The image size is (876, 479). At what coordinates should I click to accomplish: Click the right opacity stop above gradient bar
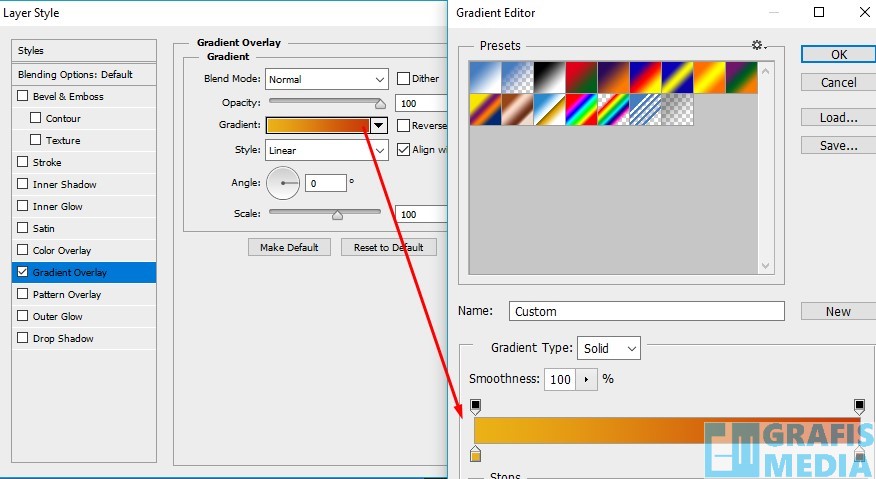pos(859,406)
